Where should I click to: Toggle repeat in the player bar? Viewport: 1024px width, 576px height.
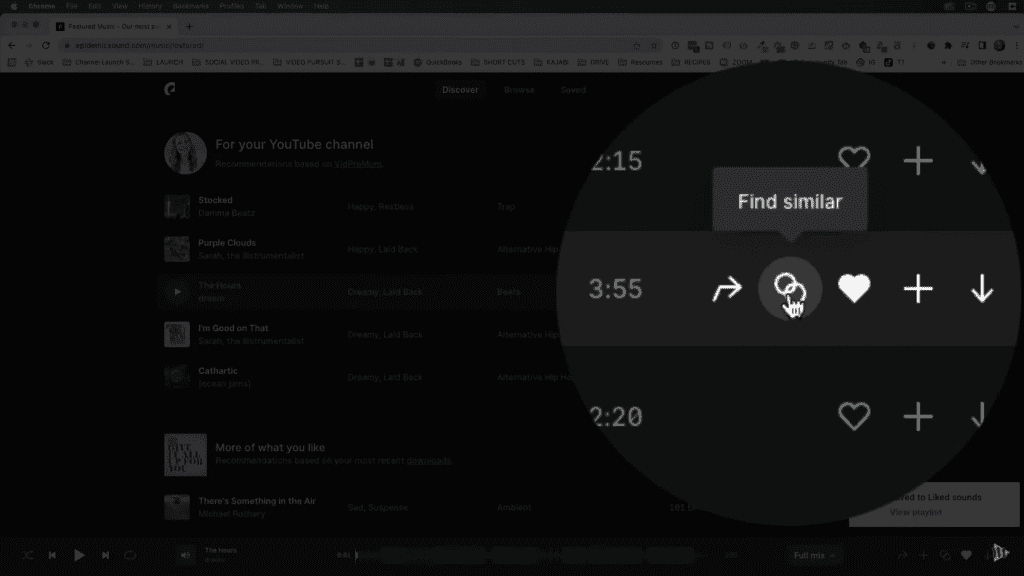[x=130, y=555]
